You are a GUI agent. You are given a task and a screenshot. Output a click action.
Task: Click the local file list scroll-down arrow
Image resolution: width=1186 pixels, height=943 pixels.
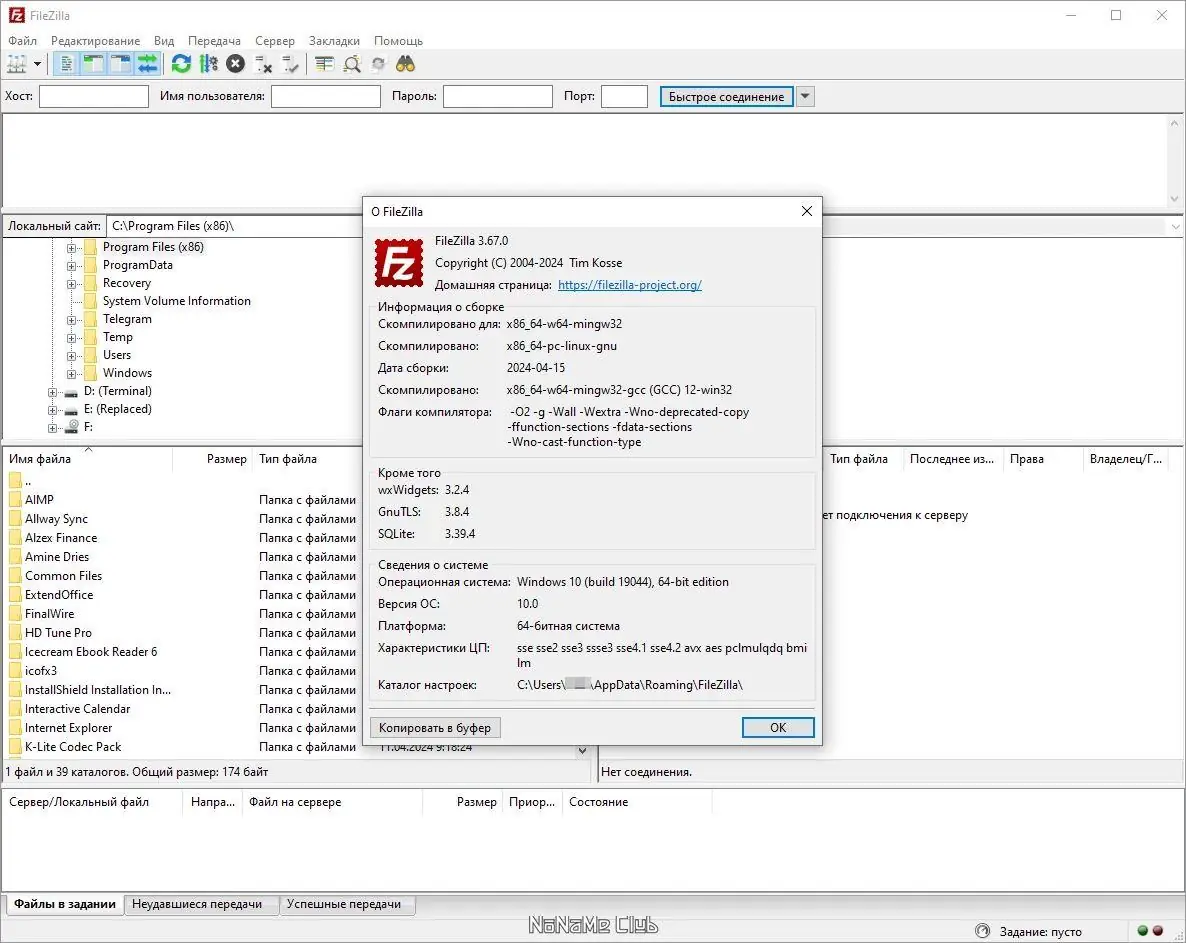tap(582, 751)
